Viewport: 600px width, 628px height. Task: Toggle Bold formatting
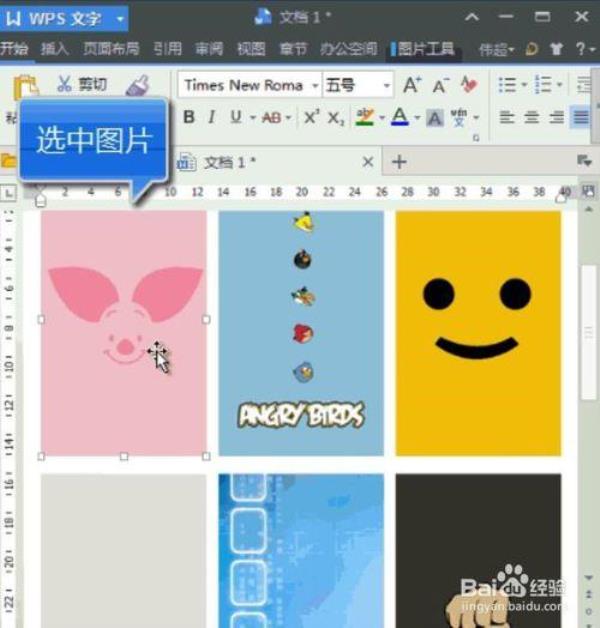coord(189,117)
